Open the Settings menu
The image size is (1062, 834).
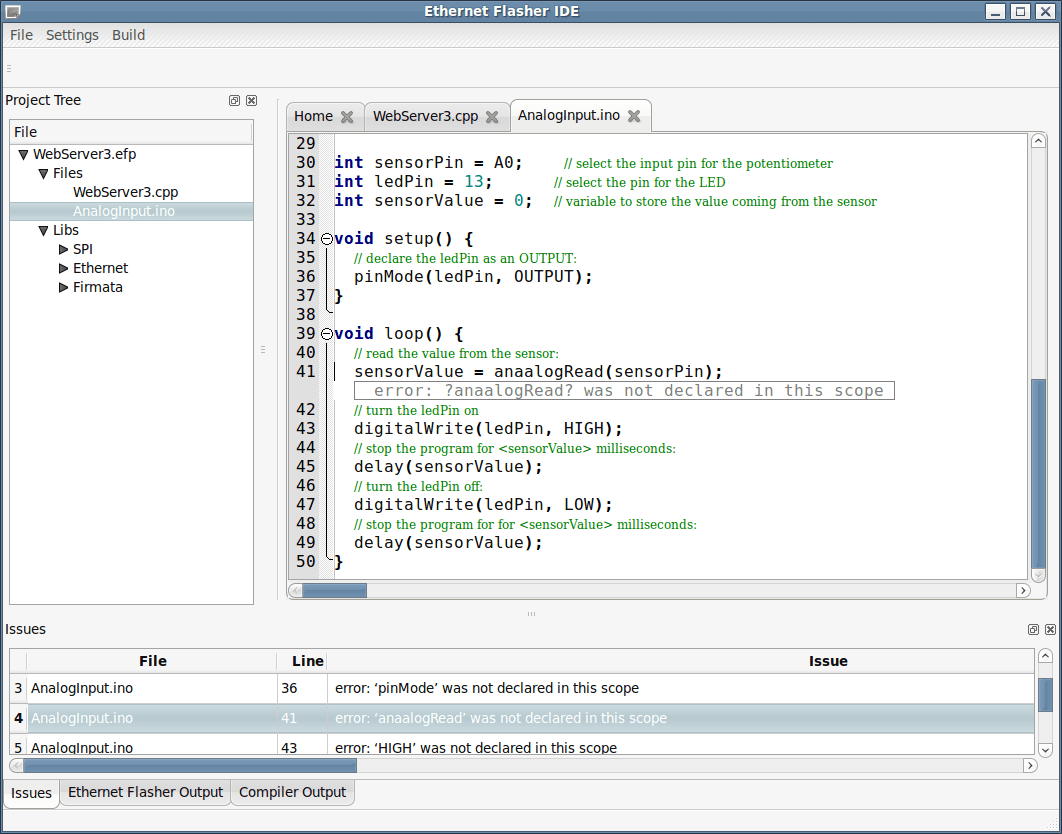[x=72, y=34]
